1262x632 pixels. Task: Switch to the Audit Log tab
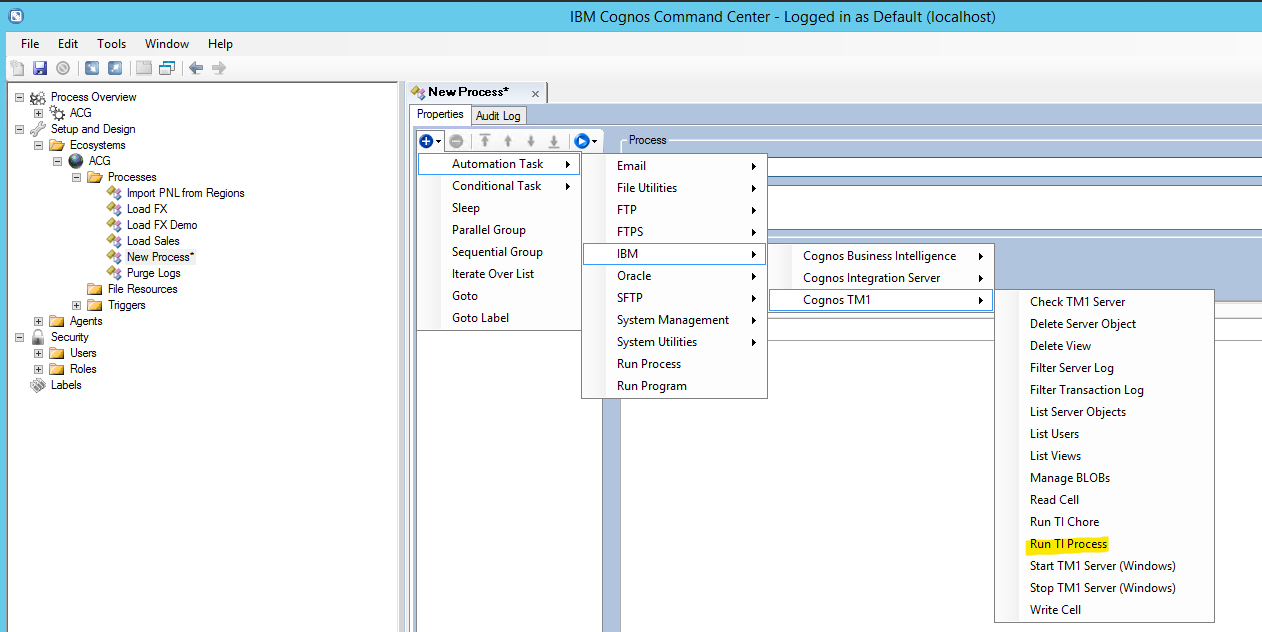[x=498, y=115]
